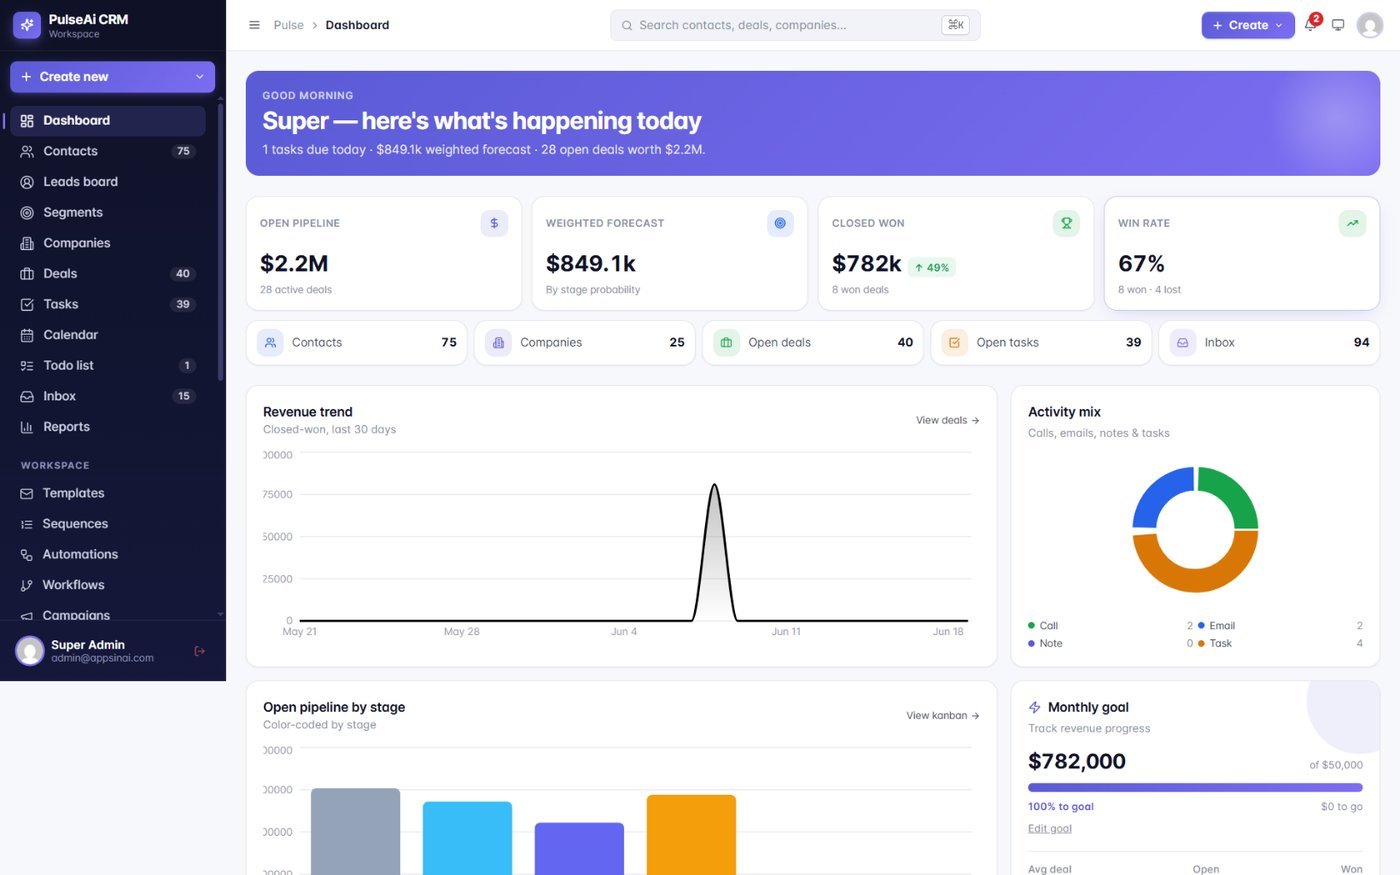Select Deals in the sidebar navigation
The image size is (1400, 875).
coord(108,274)
